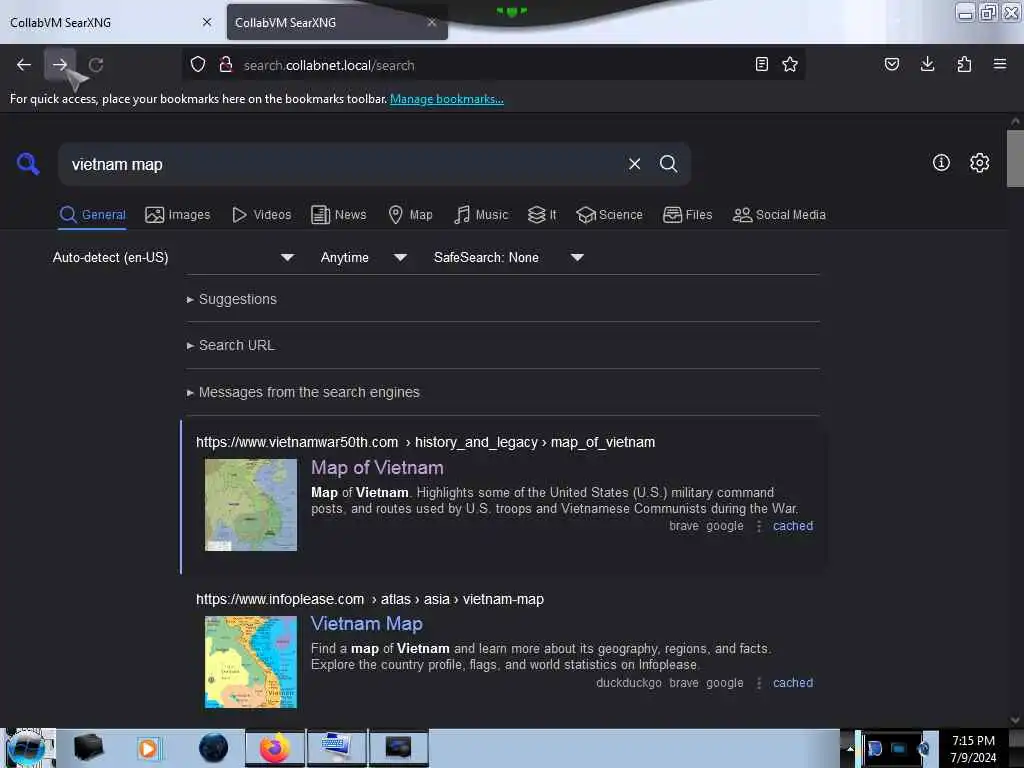
Task: Toggle reader view icon in address bar
Action: pyautogui.click(x=761, y=64)
